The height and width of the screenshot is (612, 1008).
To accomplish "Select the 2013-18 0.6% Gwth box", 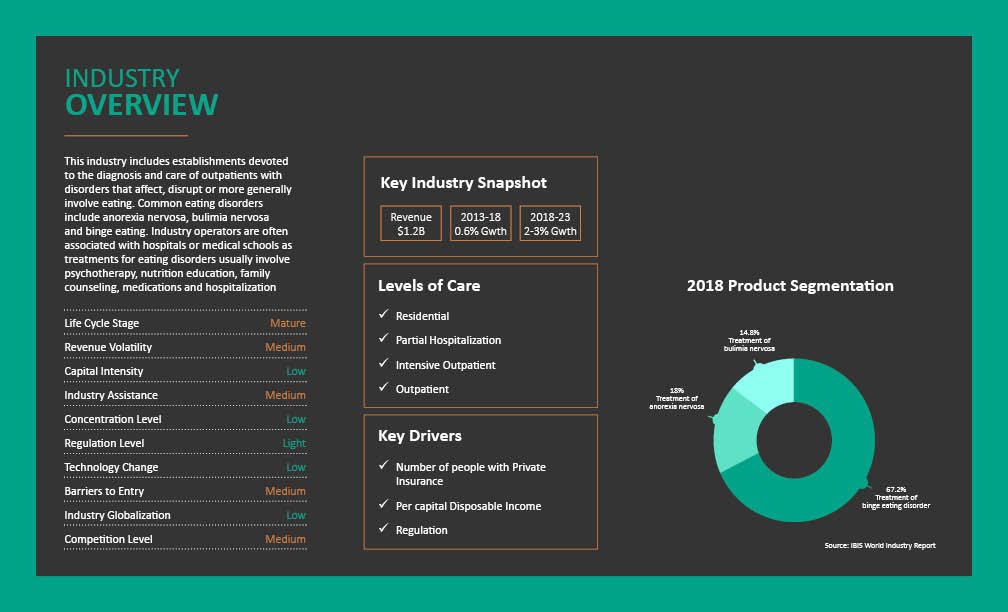I will coord(480,224).
